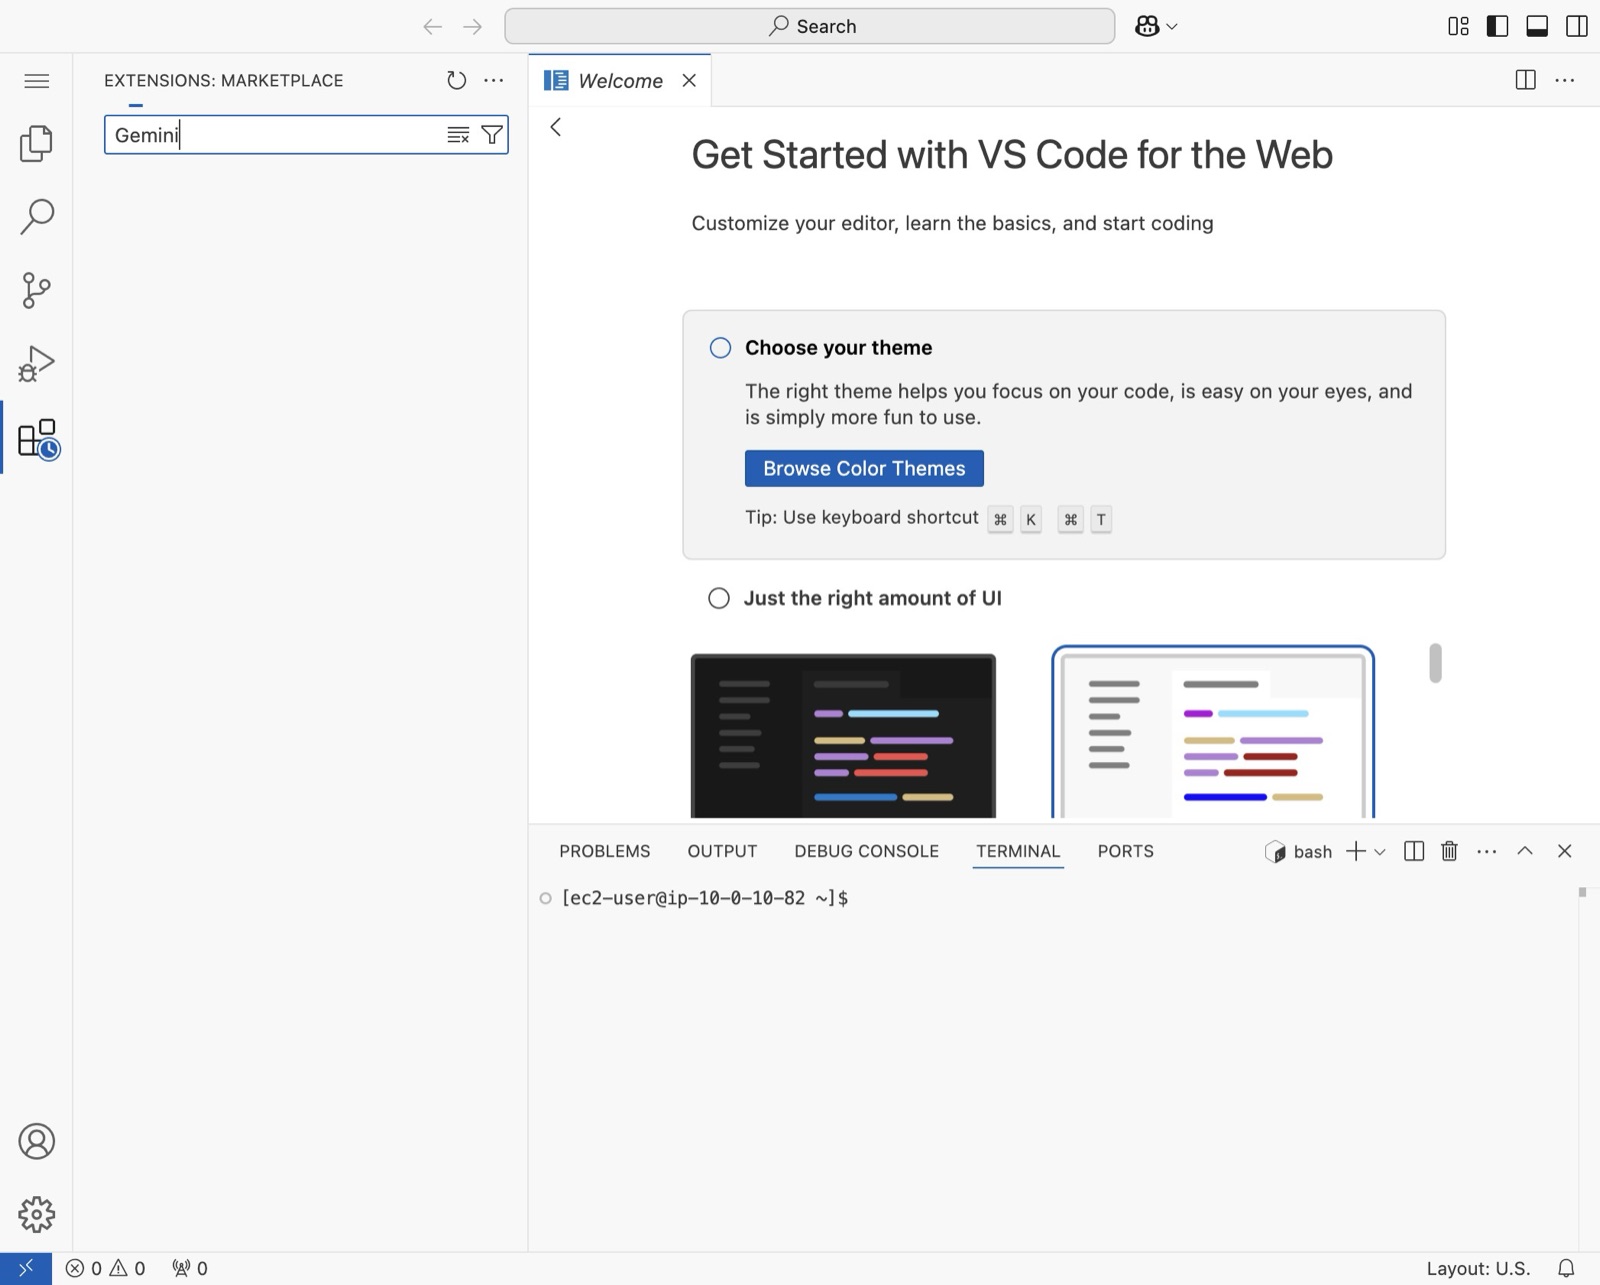
Task: Refresh the extensions marketplace list
Action: point(457,80)
